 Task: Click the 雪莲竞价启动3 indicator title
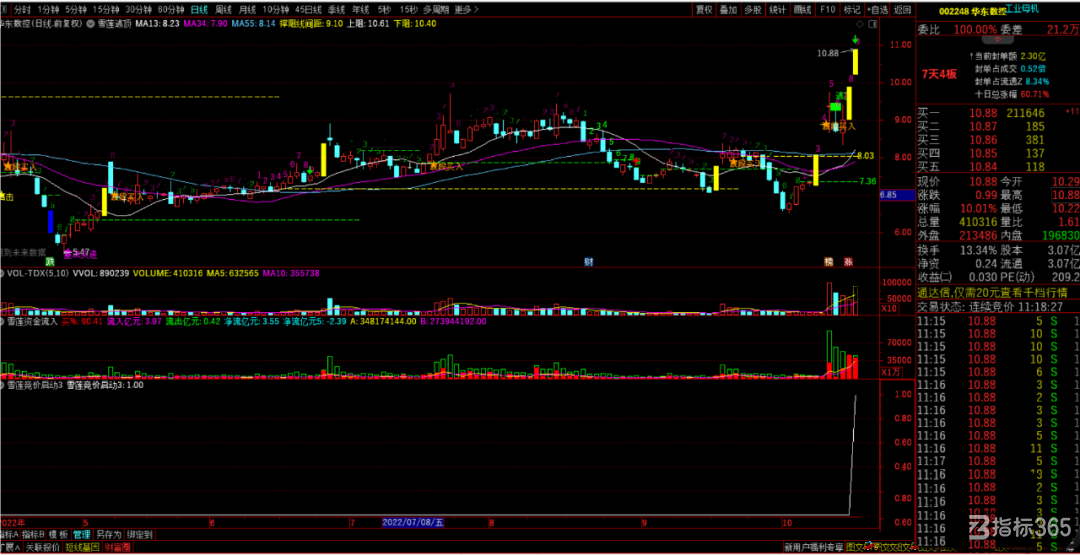36,386
